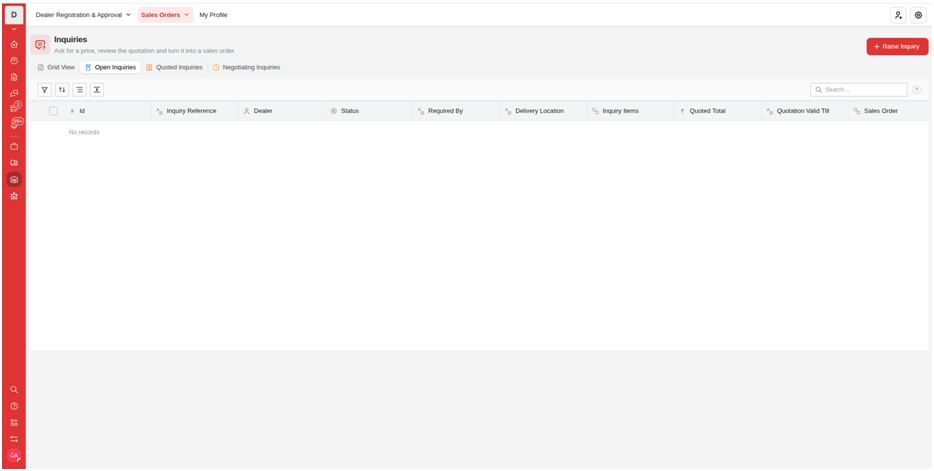Open the Home icon in the sidebar
Image resolution: width=934 pixels, height=471 pixels.
tap(14, 44)
